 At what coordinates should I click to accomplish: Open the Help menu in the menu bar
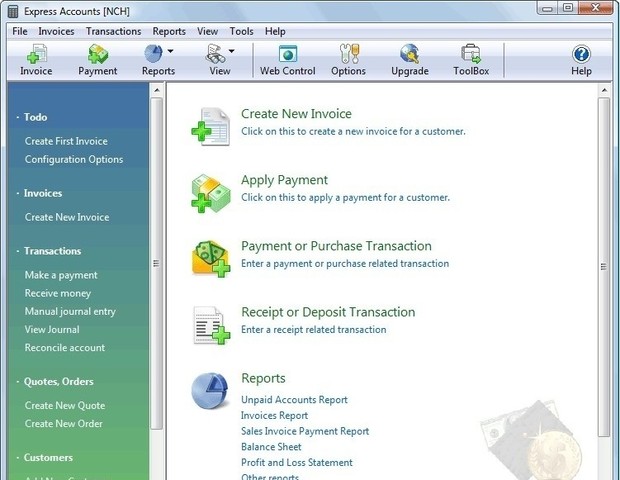point(275,31)
